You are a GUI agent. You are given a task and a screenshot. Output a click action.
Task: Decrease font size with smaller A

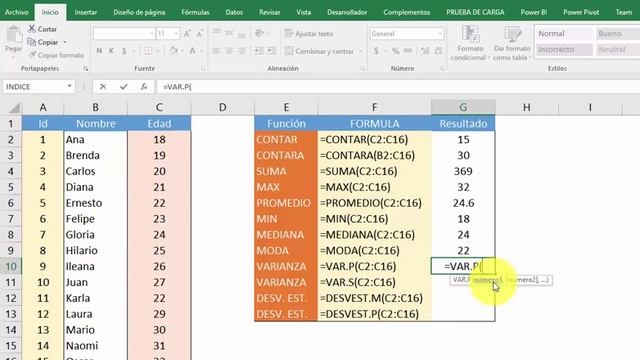[200, 34]
